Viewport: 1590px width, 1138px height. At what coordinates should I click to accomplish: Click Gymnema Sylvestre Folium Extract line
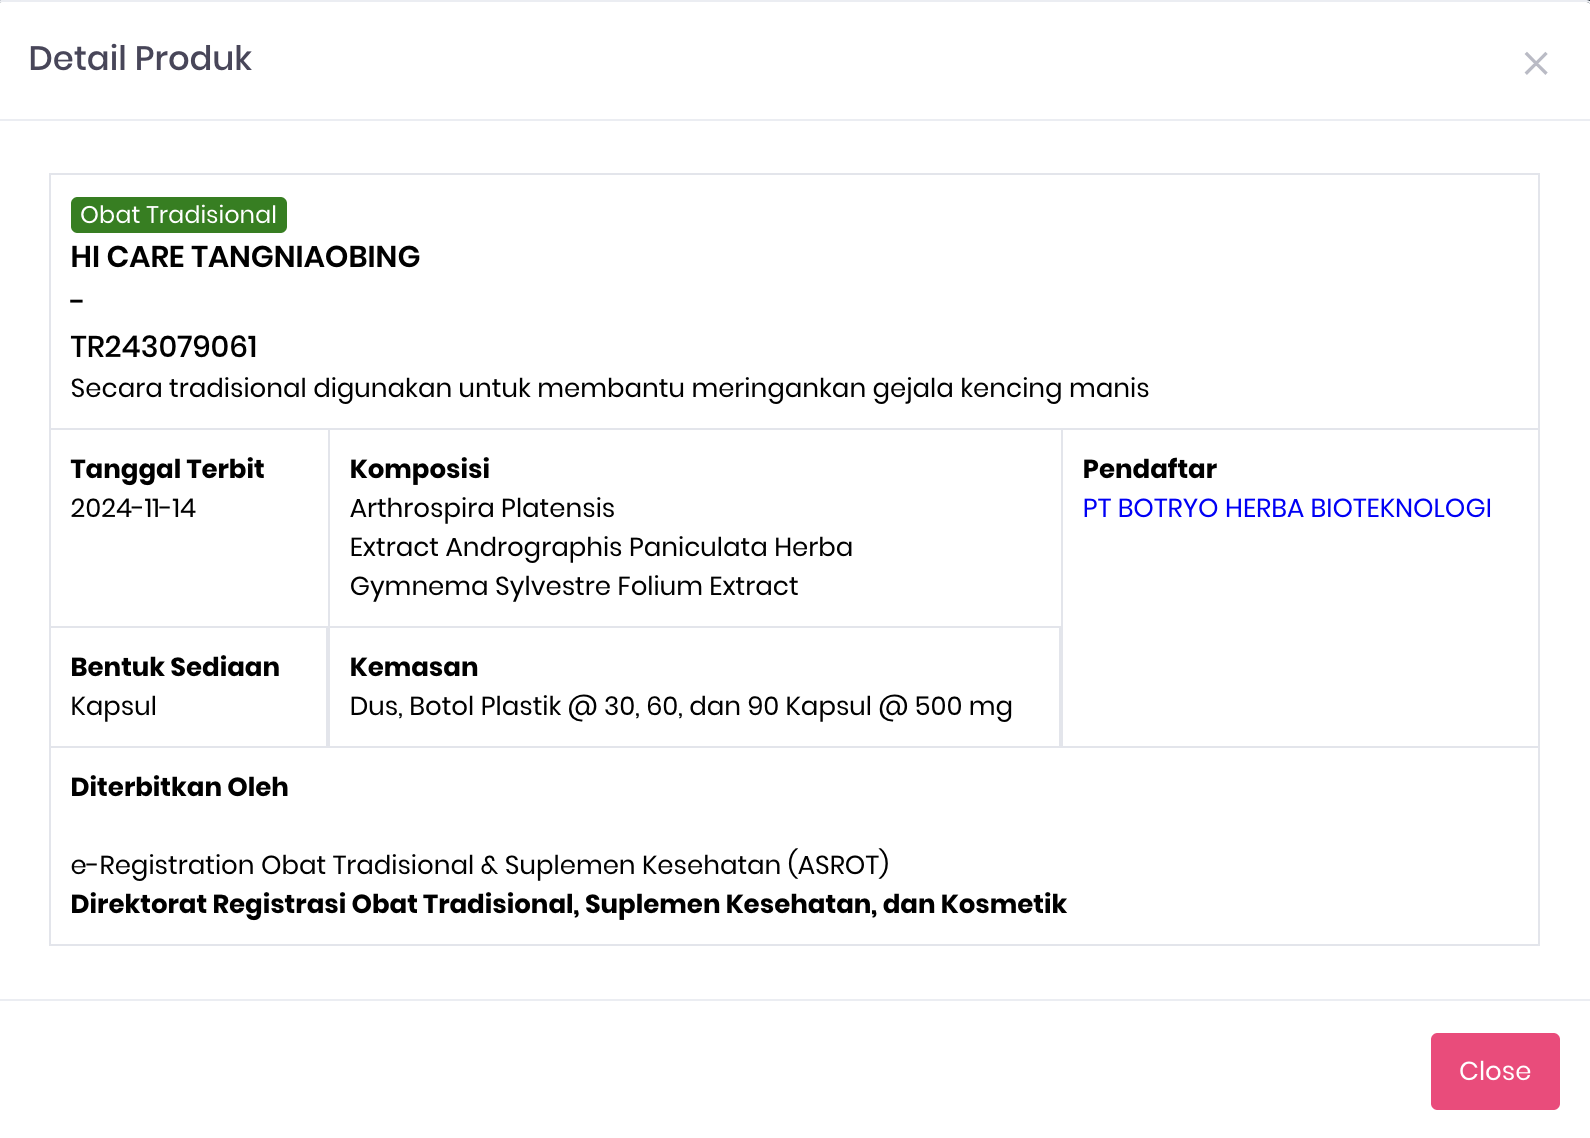coord(573,586)
